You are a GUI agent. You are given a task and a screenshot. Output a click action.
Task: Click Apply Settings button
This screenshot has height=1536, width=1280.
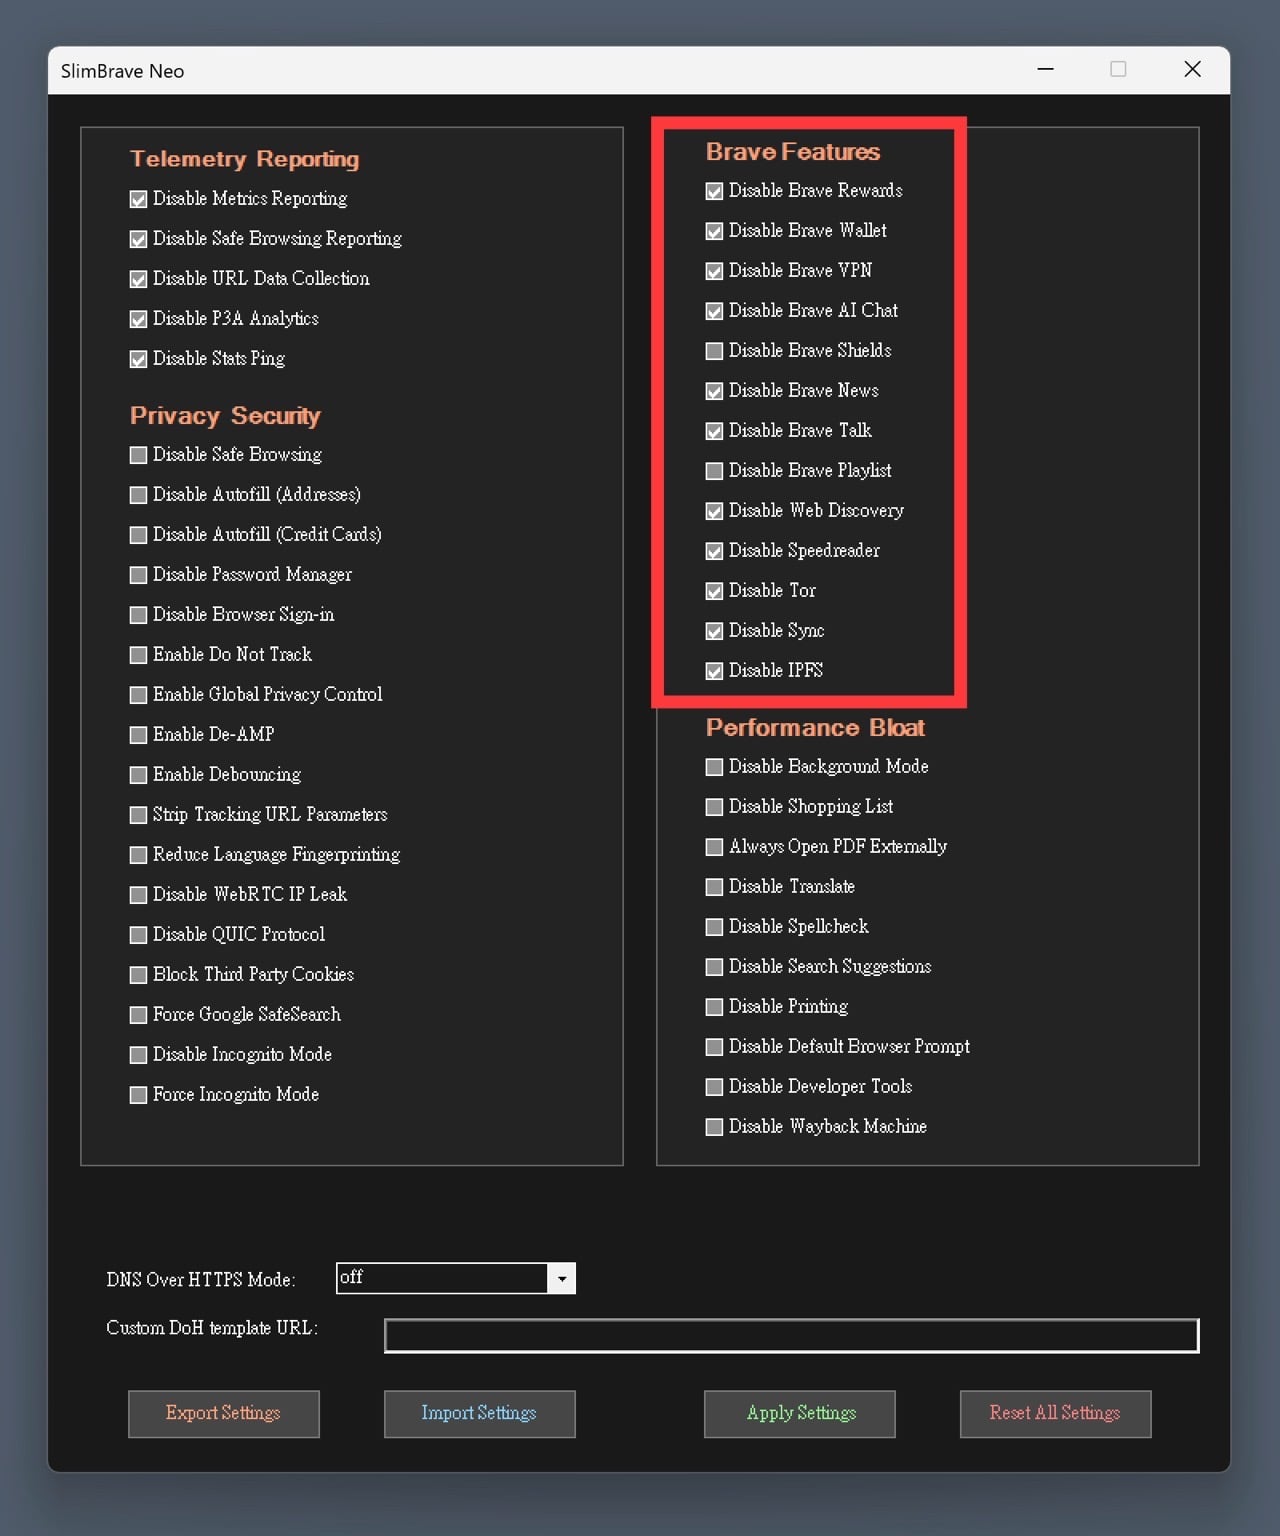pyautogui.click(x=800, y=1413)
